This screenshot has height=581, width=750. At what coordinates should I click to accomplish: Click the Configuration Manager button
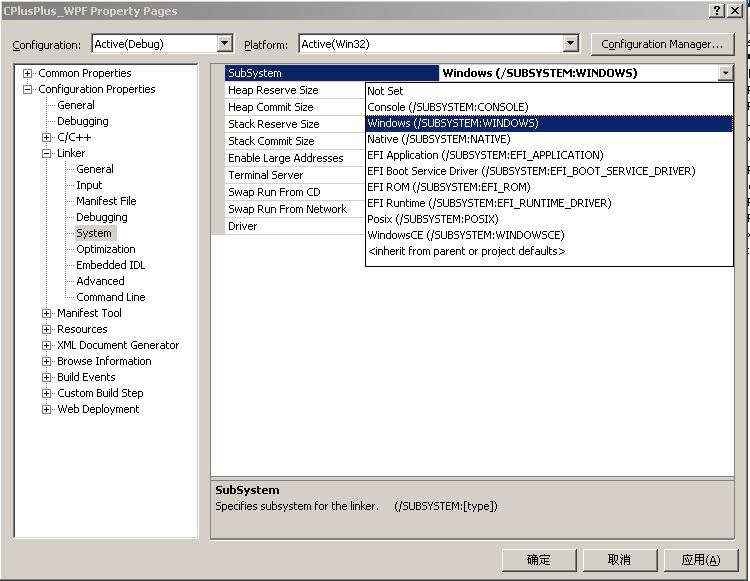662,44
